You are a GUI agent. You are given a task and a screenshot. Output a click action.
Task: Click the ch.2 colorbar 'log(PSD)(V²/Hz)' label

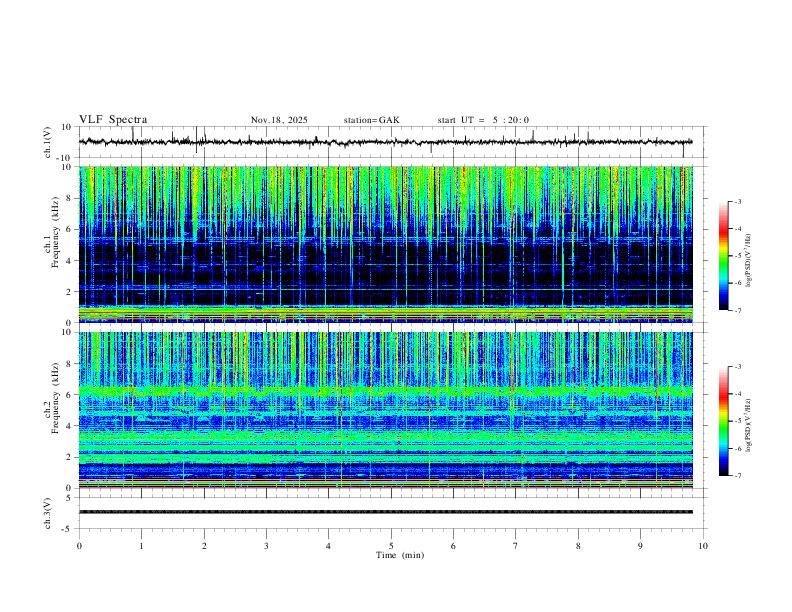click(749, 425)
